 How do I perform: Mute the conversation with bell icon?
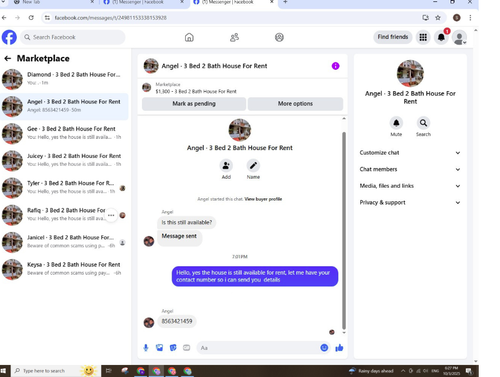pos(396,123)
